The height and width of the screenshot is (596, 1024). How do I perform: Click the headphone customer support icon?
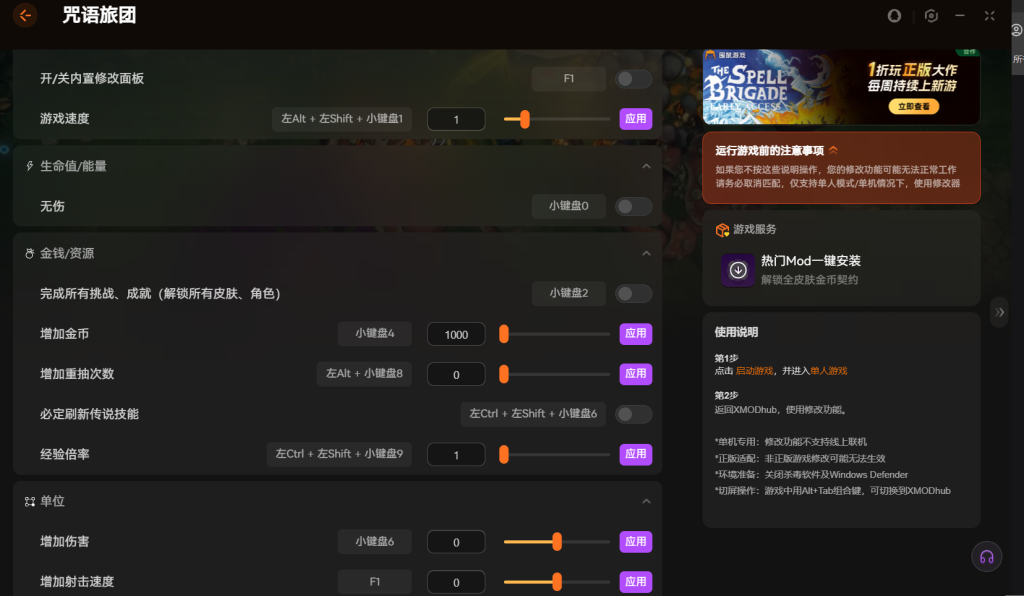(987, 557)
